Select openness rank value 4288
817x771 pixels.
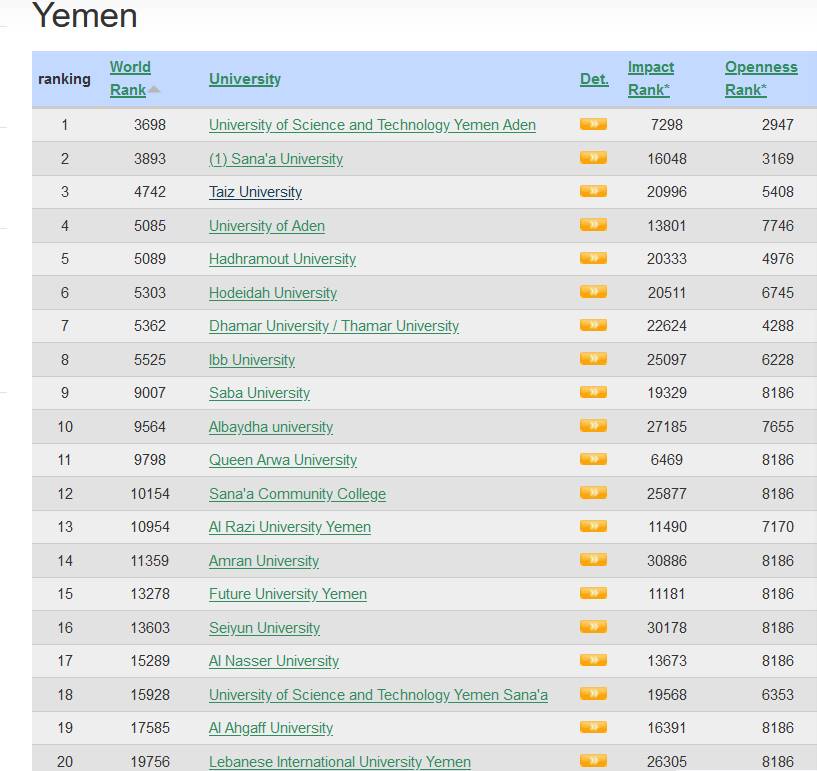(x=777, y=326)
